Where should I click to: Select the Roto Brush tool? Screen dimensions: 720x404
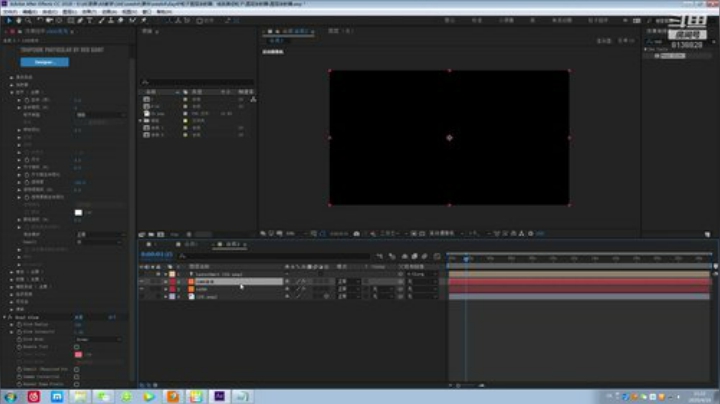click(x=132, y=21)
